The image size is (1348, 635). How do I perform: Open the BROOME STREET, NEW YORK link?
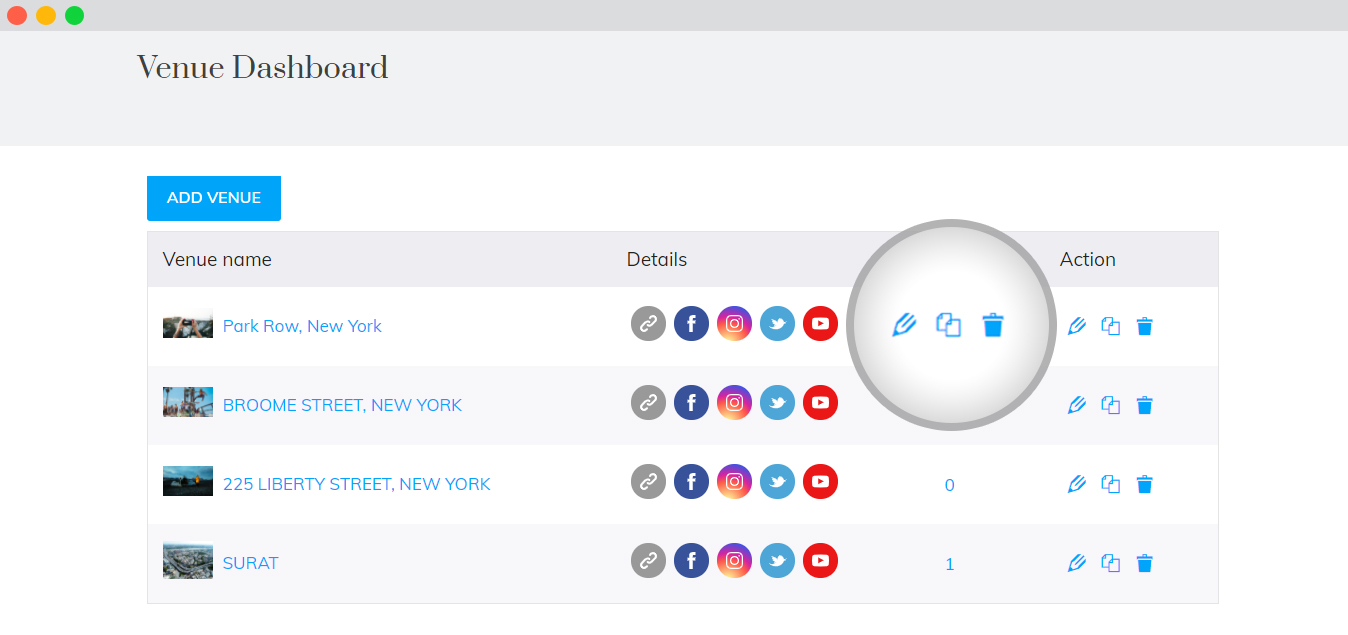pos(342,405)
